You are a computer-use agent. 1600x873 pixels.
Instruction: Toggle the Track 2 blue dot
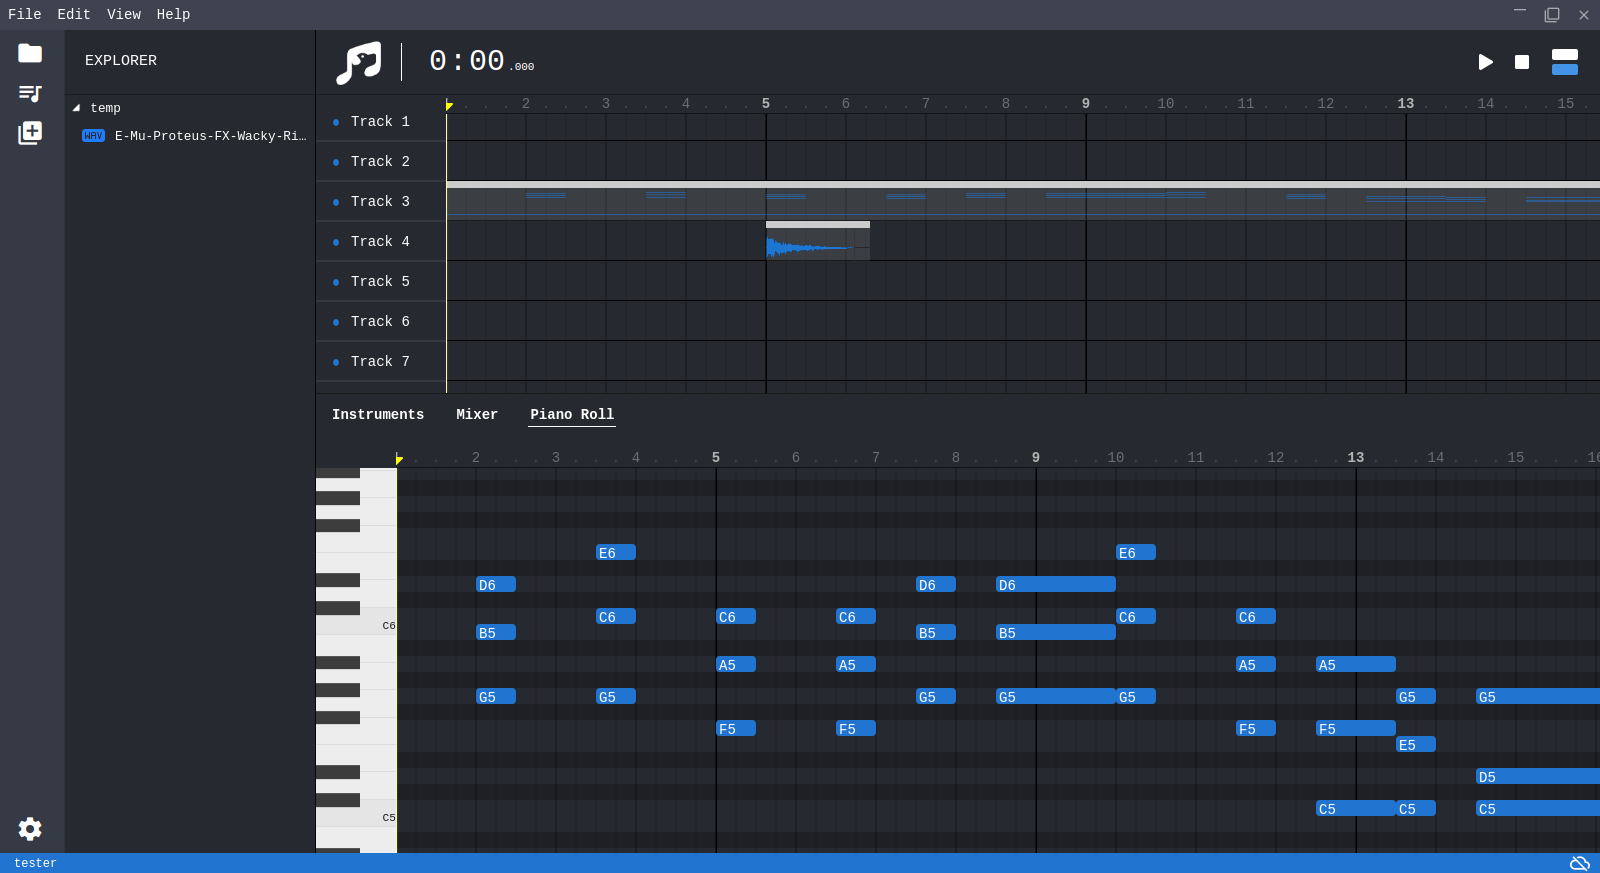pyautogui.click(x=336, y=162)
